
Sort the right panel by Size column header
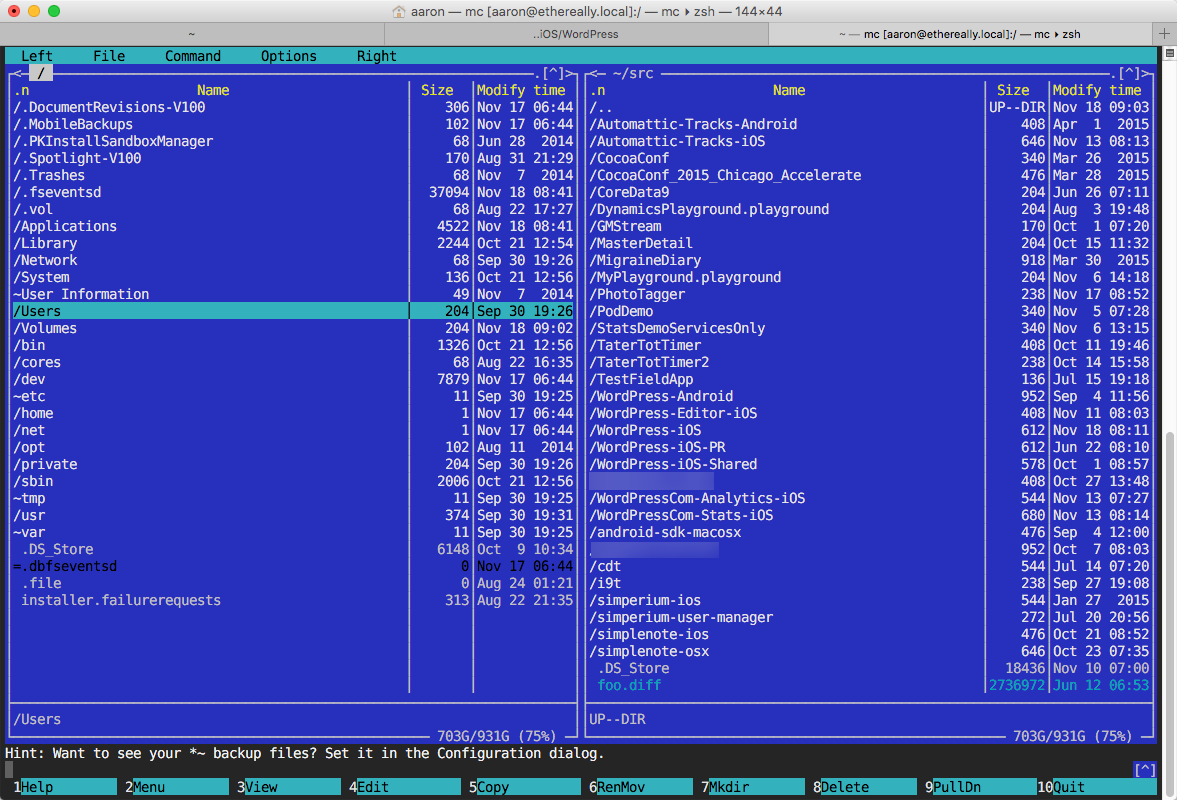coord(1012,90)
